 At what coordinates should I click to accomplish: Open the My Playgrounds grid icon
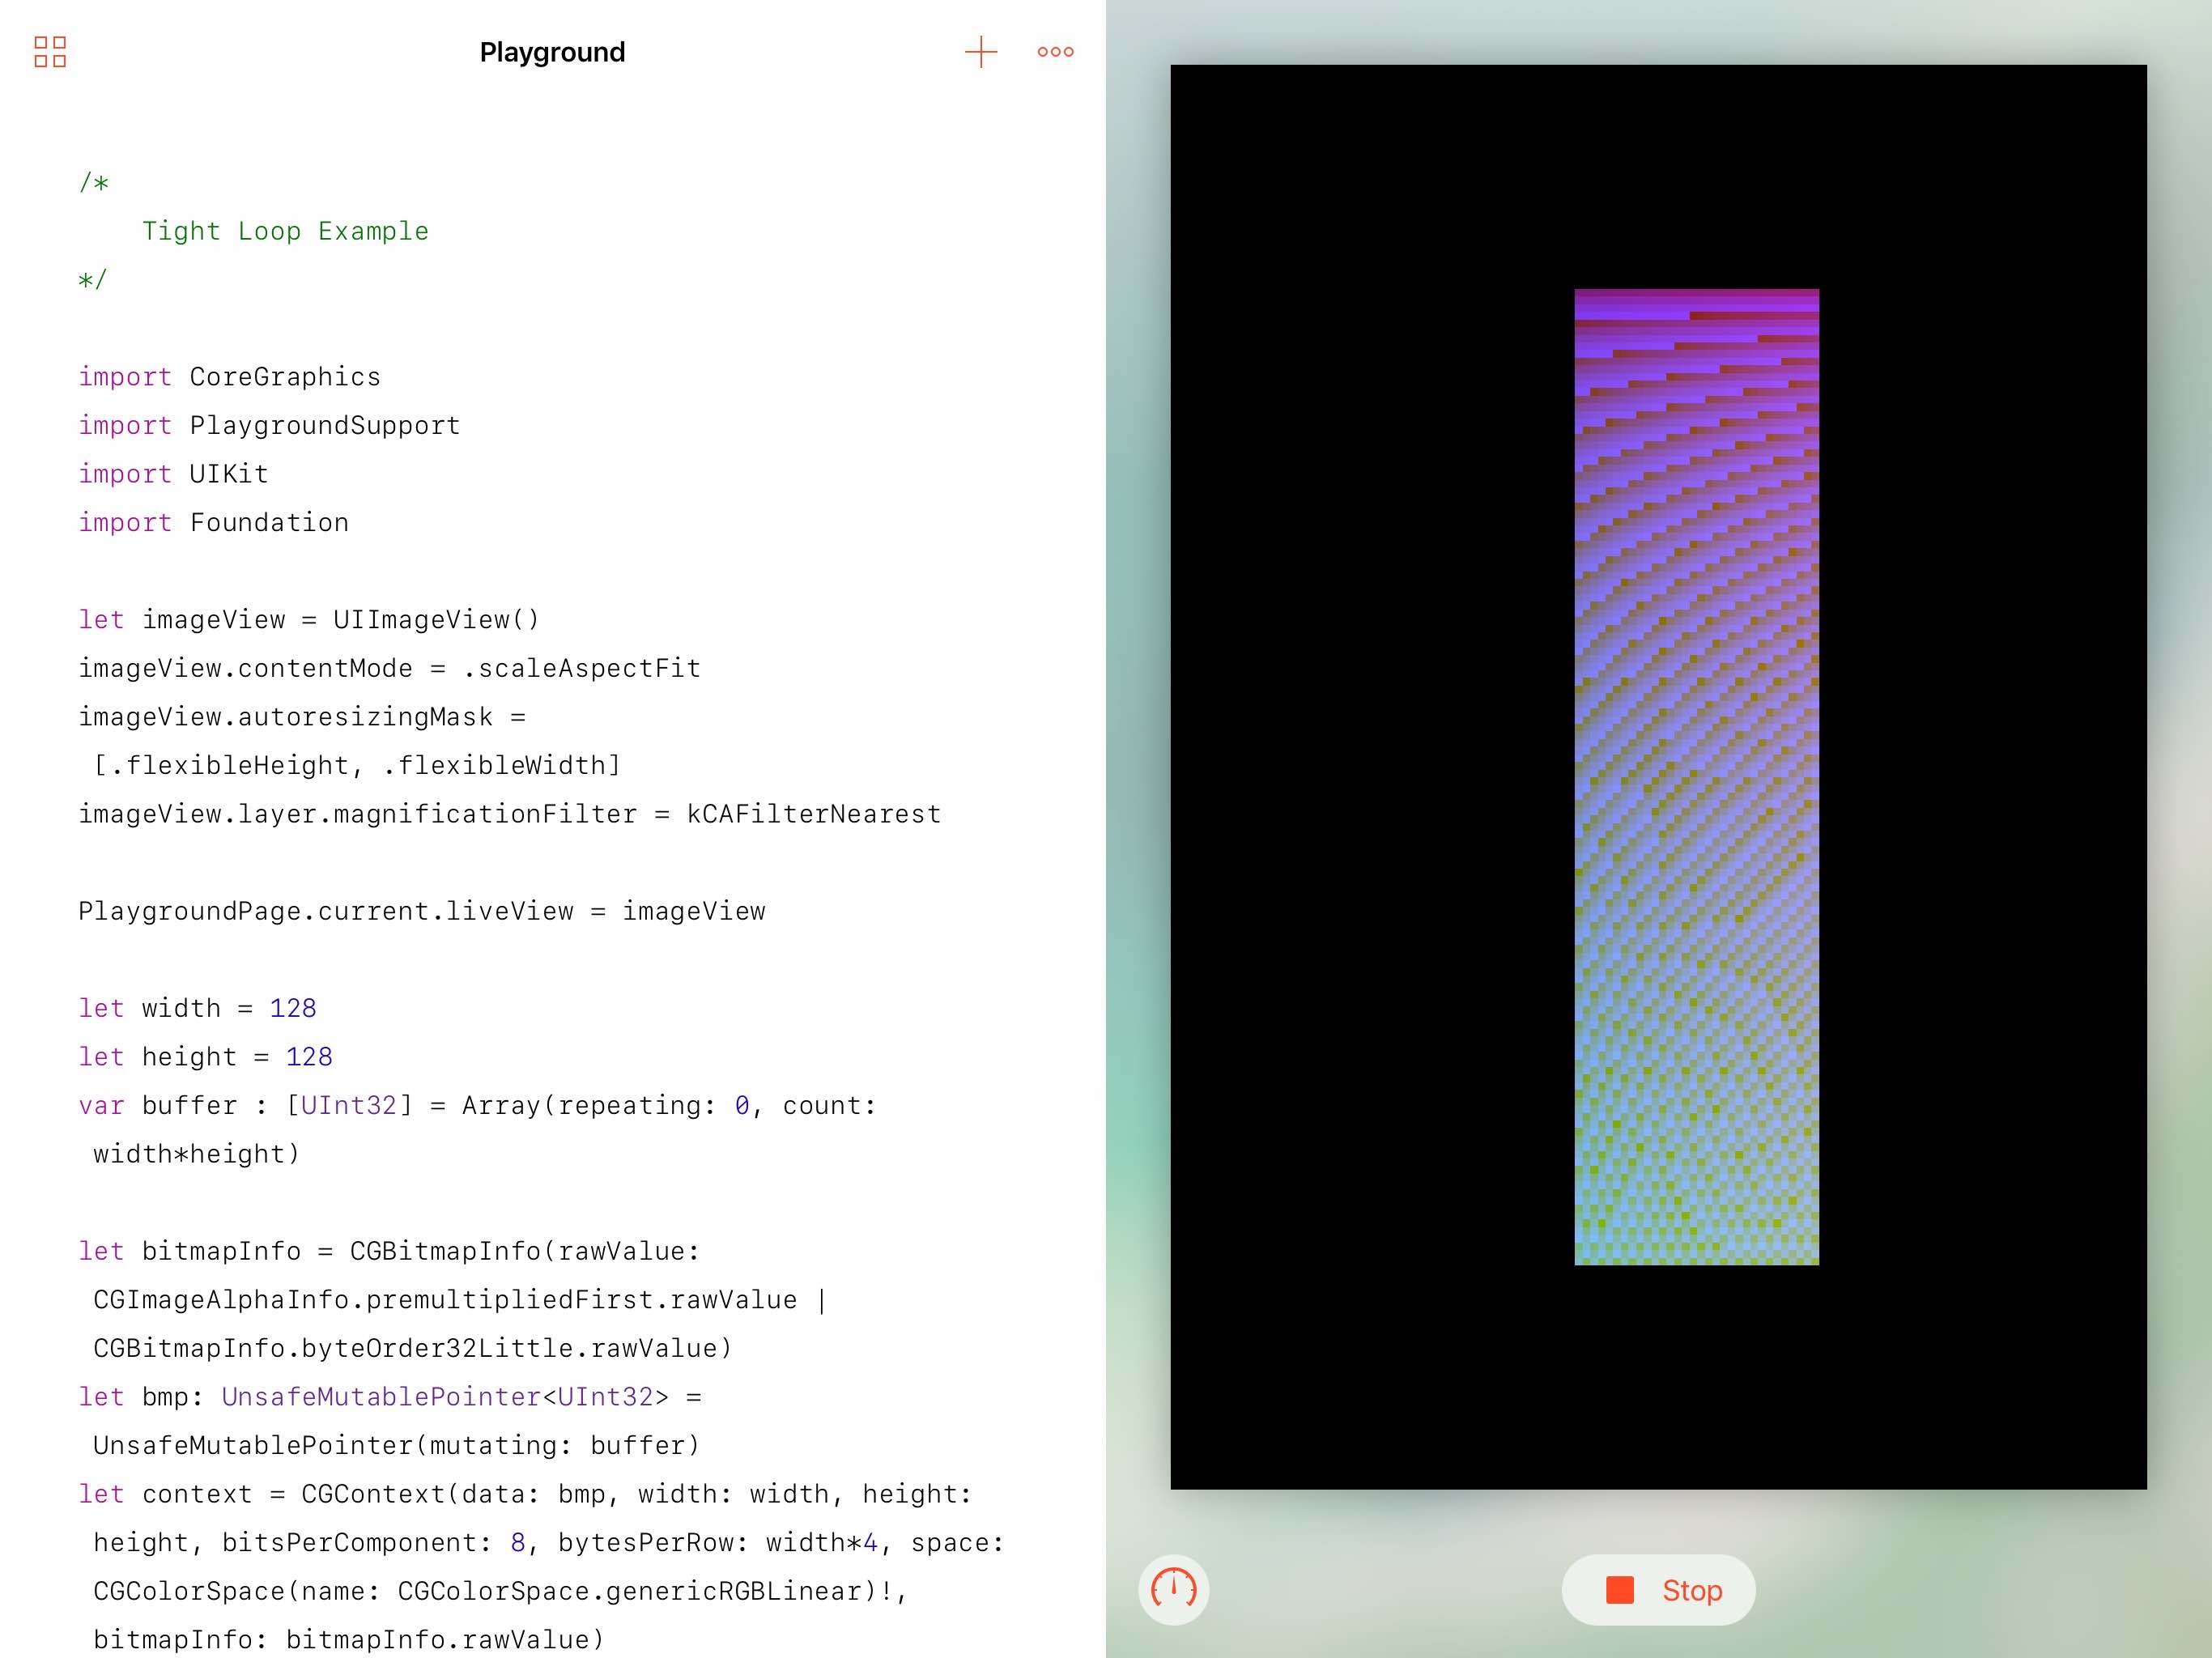pos(50,52)
